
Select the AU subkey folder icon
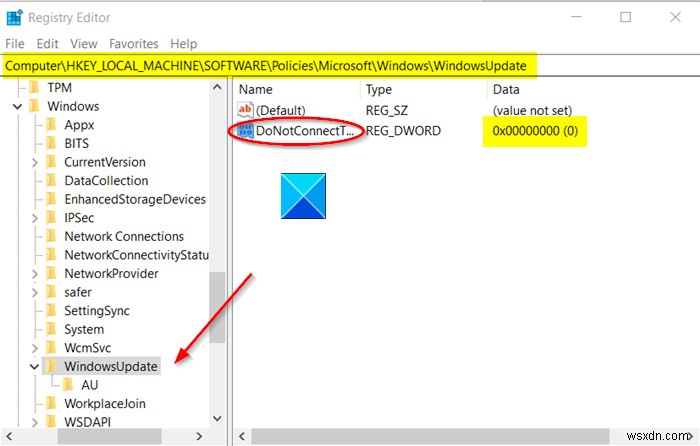pyautogui.click(x=68, y=385)
